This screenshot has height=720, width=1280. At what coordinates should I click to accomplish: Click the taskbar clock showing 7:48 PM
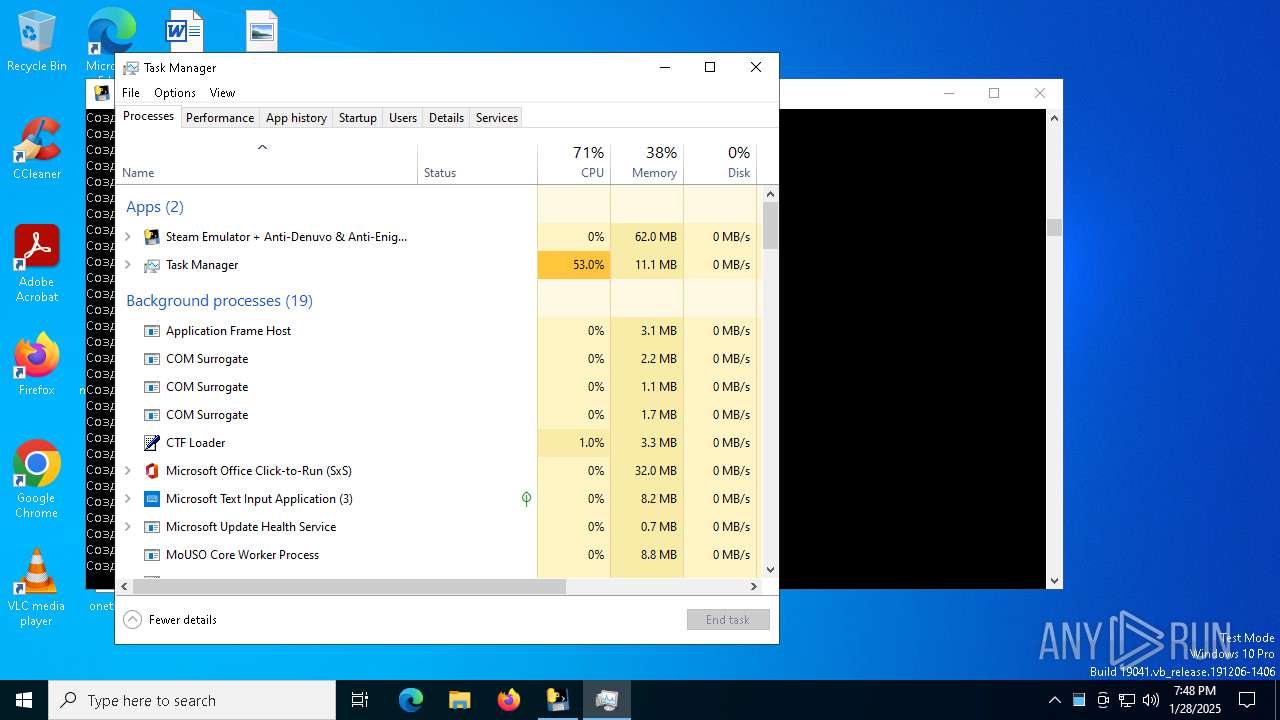pyautogui.click(x=1195, y=700)
